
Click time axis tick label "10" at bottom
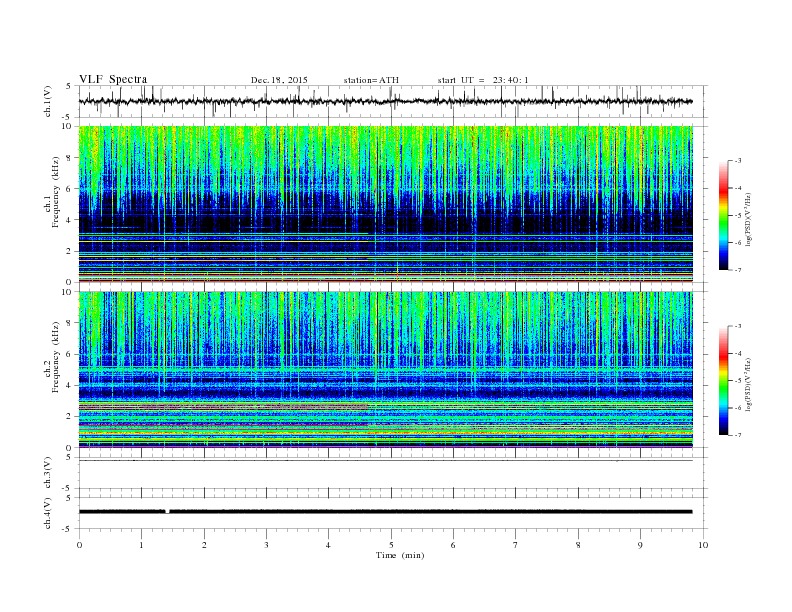703,545
